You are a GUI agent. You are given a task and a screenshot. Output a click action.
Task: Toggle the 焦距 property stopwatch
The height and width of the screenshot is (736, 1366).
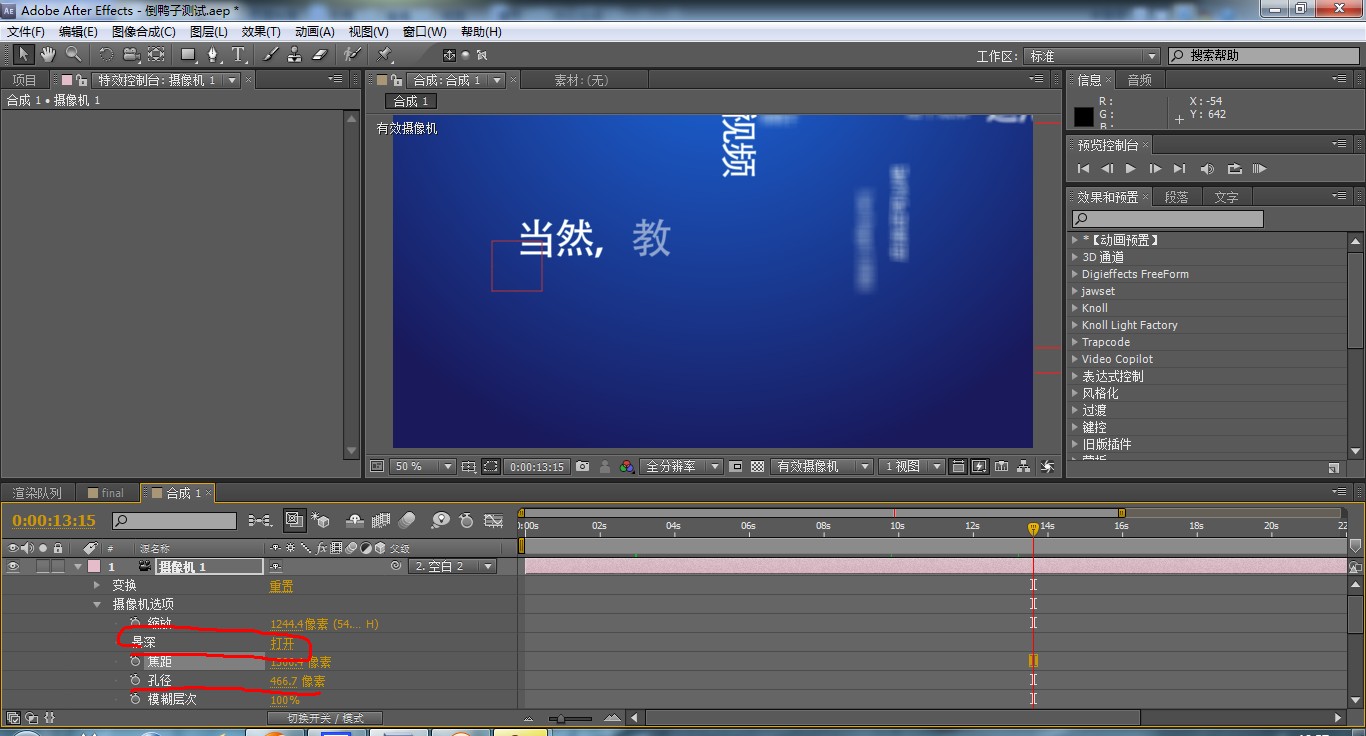(135, 662)
